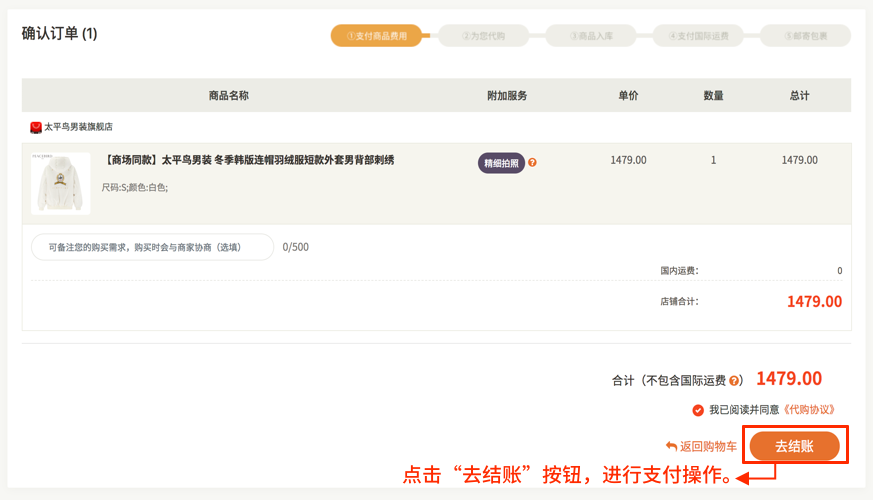Click help icon next to 国际运费
Viewport: 873px width, 500px height.
(734, 381)
